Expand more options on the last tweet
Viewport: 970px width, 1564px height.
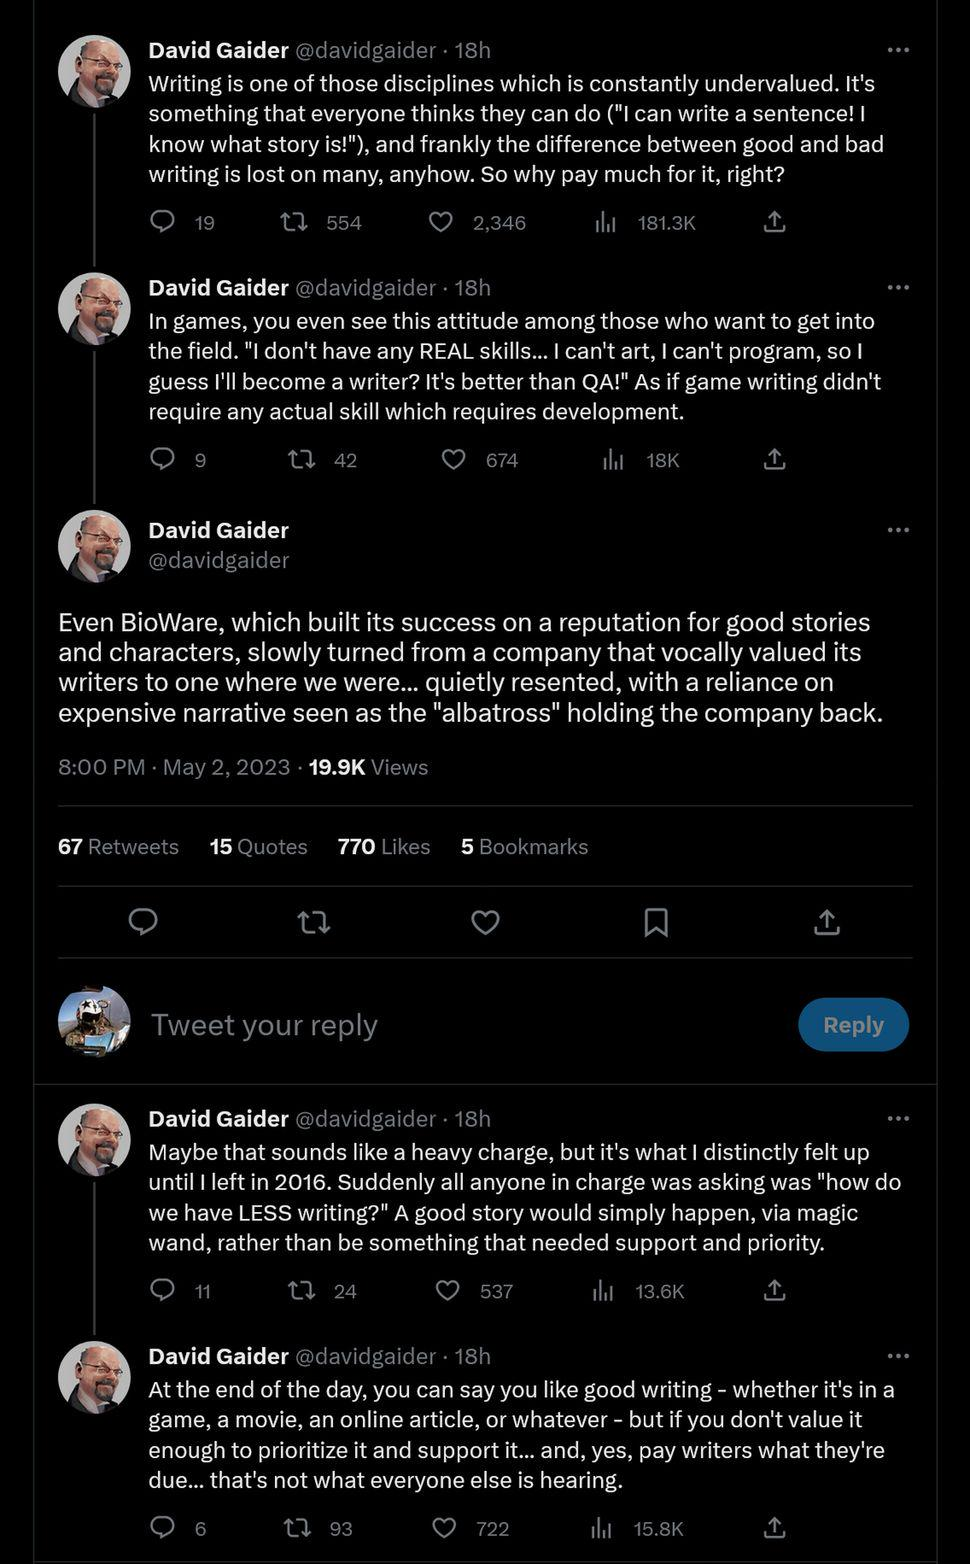[898, 1356]
